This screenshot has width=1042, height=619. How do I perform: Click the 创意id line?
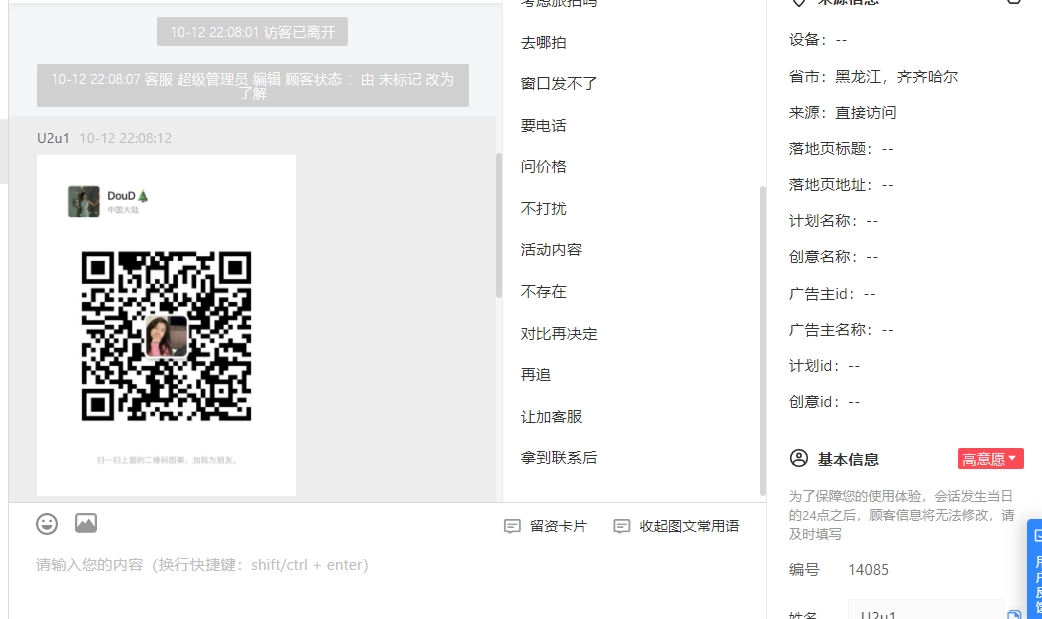click(x=825, y=402)
